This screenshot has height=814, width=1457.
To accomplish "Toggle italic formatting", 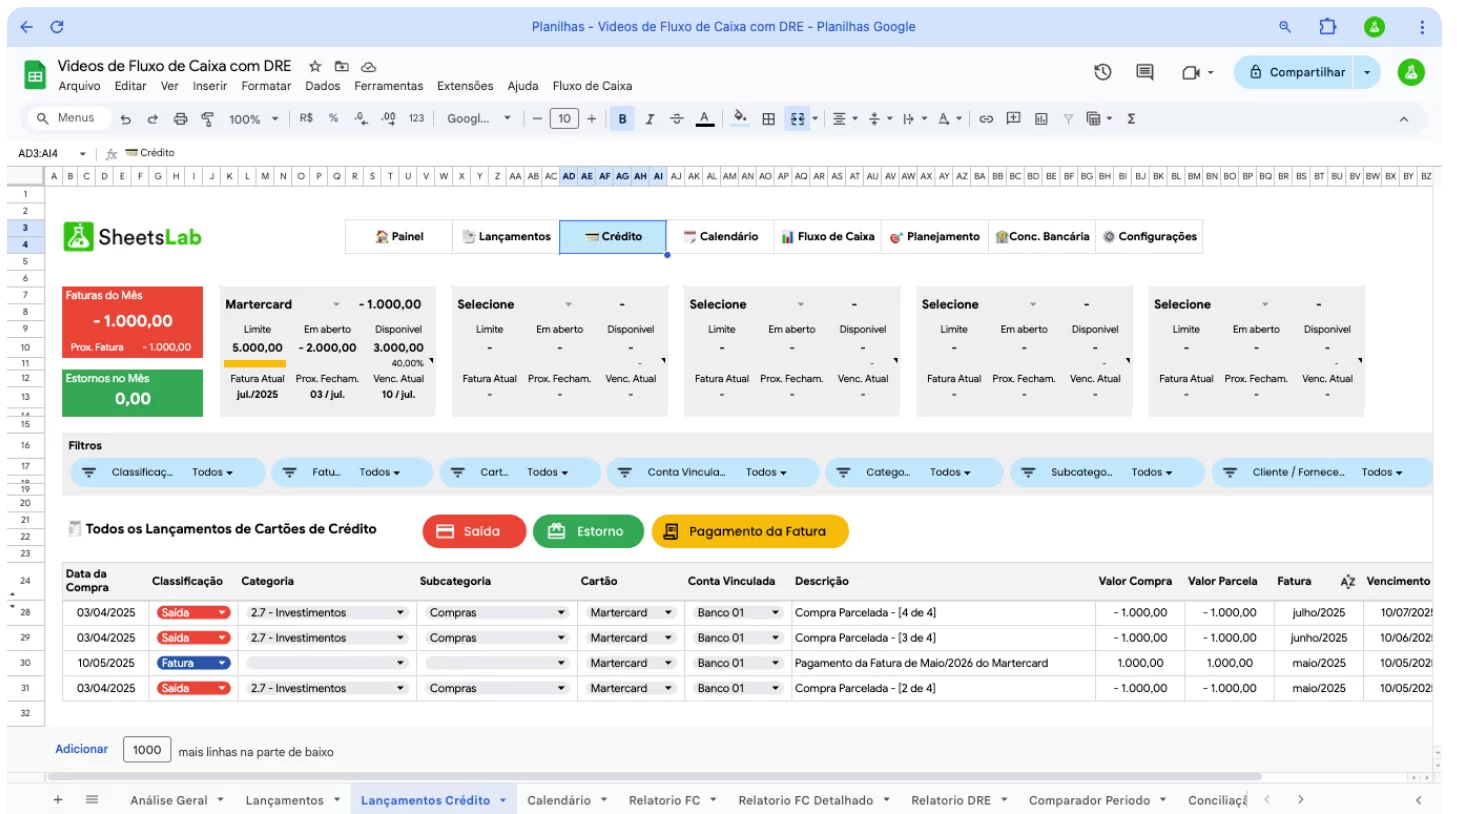I will [x=649, y=119].
